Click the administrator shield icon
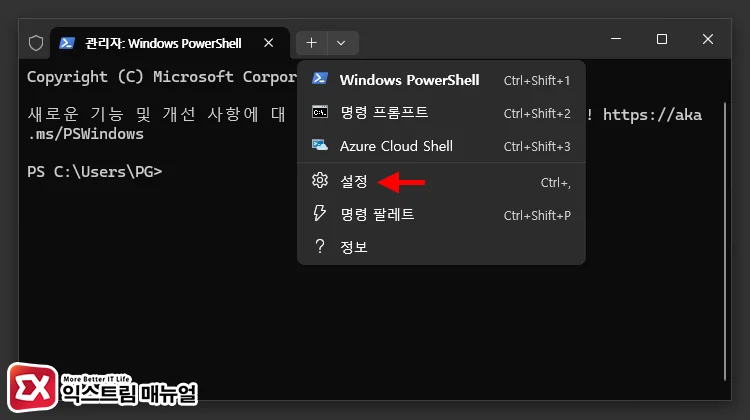Viewport: 750px width, 420px height. (x=36, y=43)
